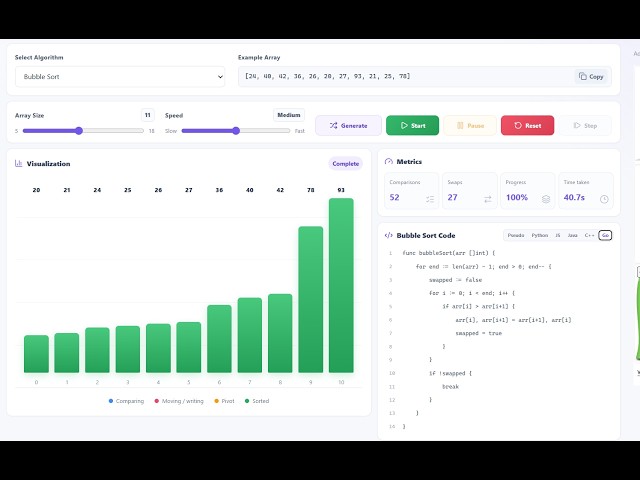Image resolution: width=640 pixels, height=480 pixels.
Task: Click the Step button
Action: point(585,125)
